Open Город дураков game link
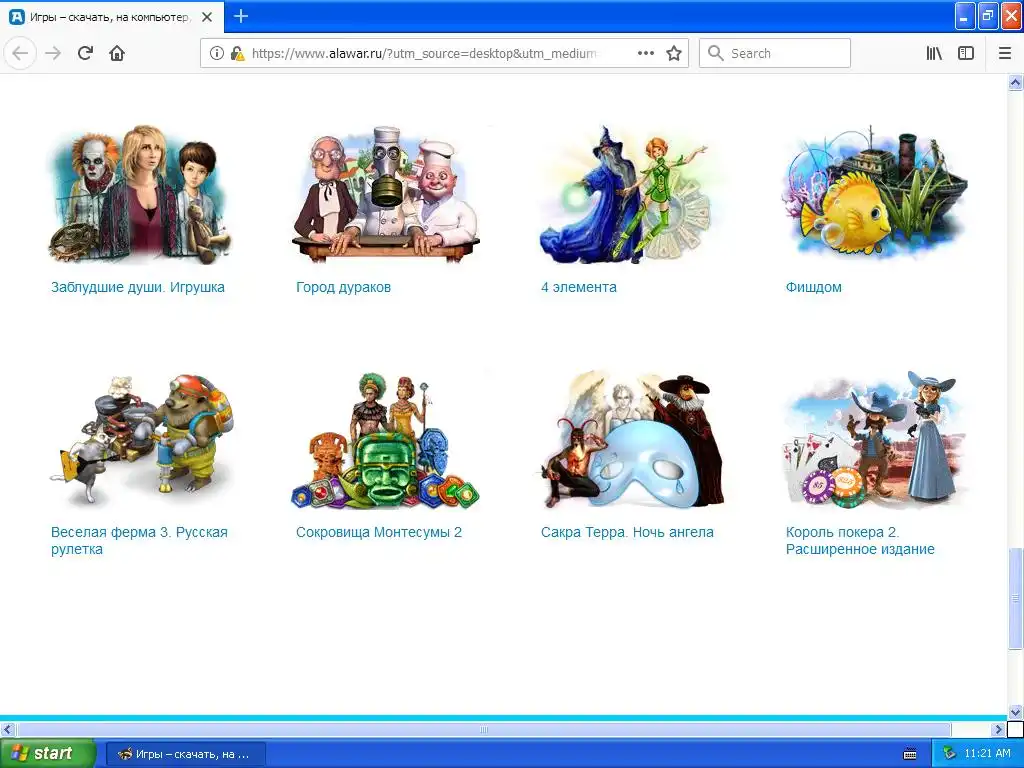This screenshot has height=768, width=1024. pos(344,287)
